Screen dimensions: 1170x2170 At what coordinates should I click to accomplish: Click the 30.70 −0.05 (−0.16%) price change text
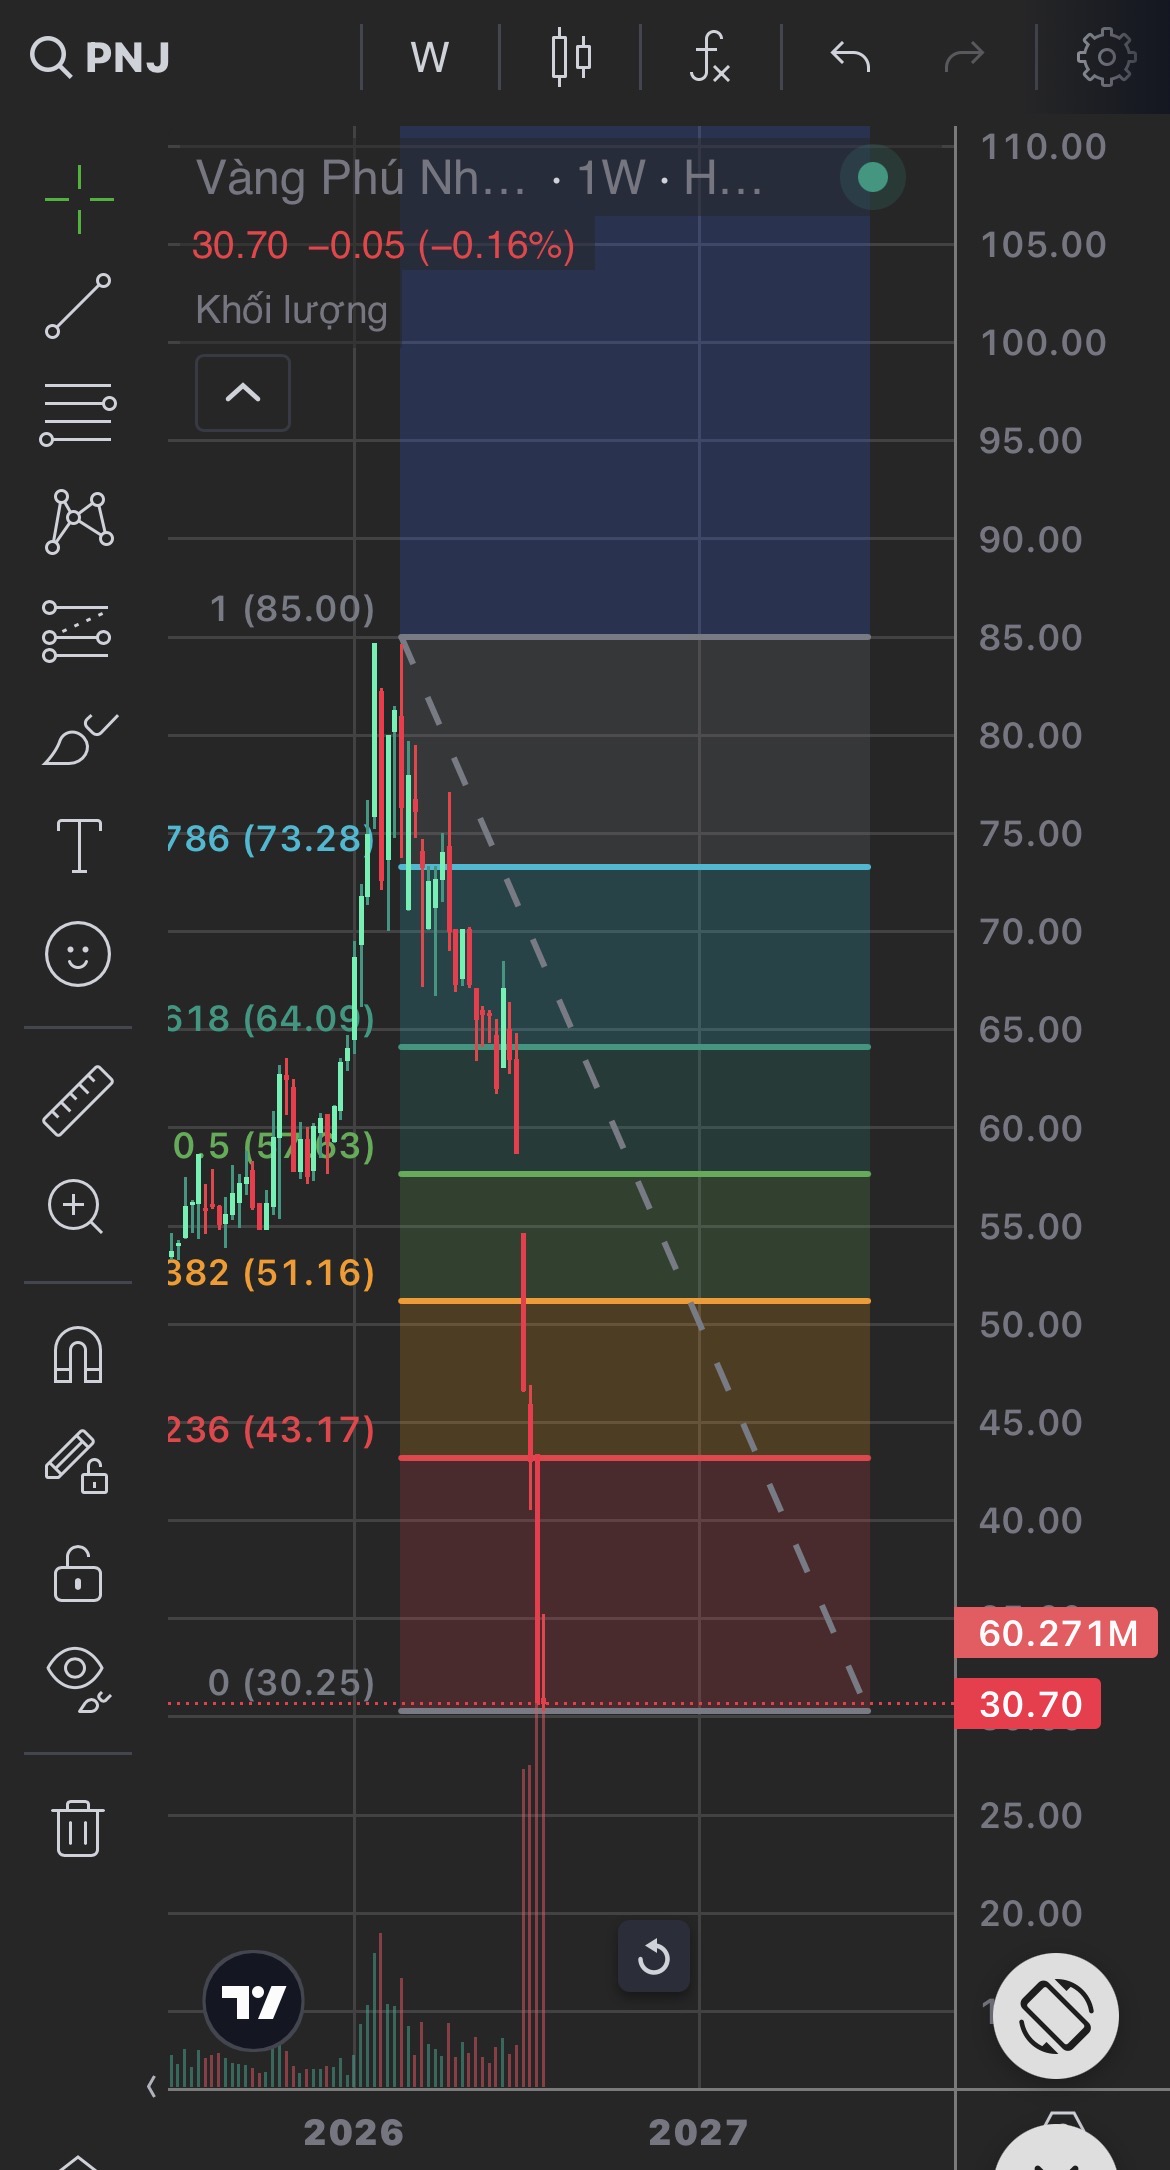383,245
